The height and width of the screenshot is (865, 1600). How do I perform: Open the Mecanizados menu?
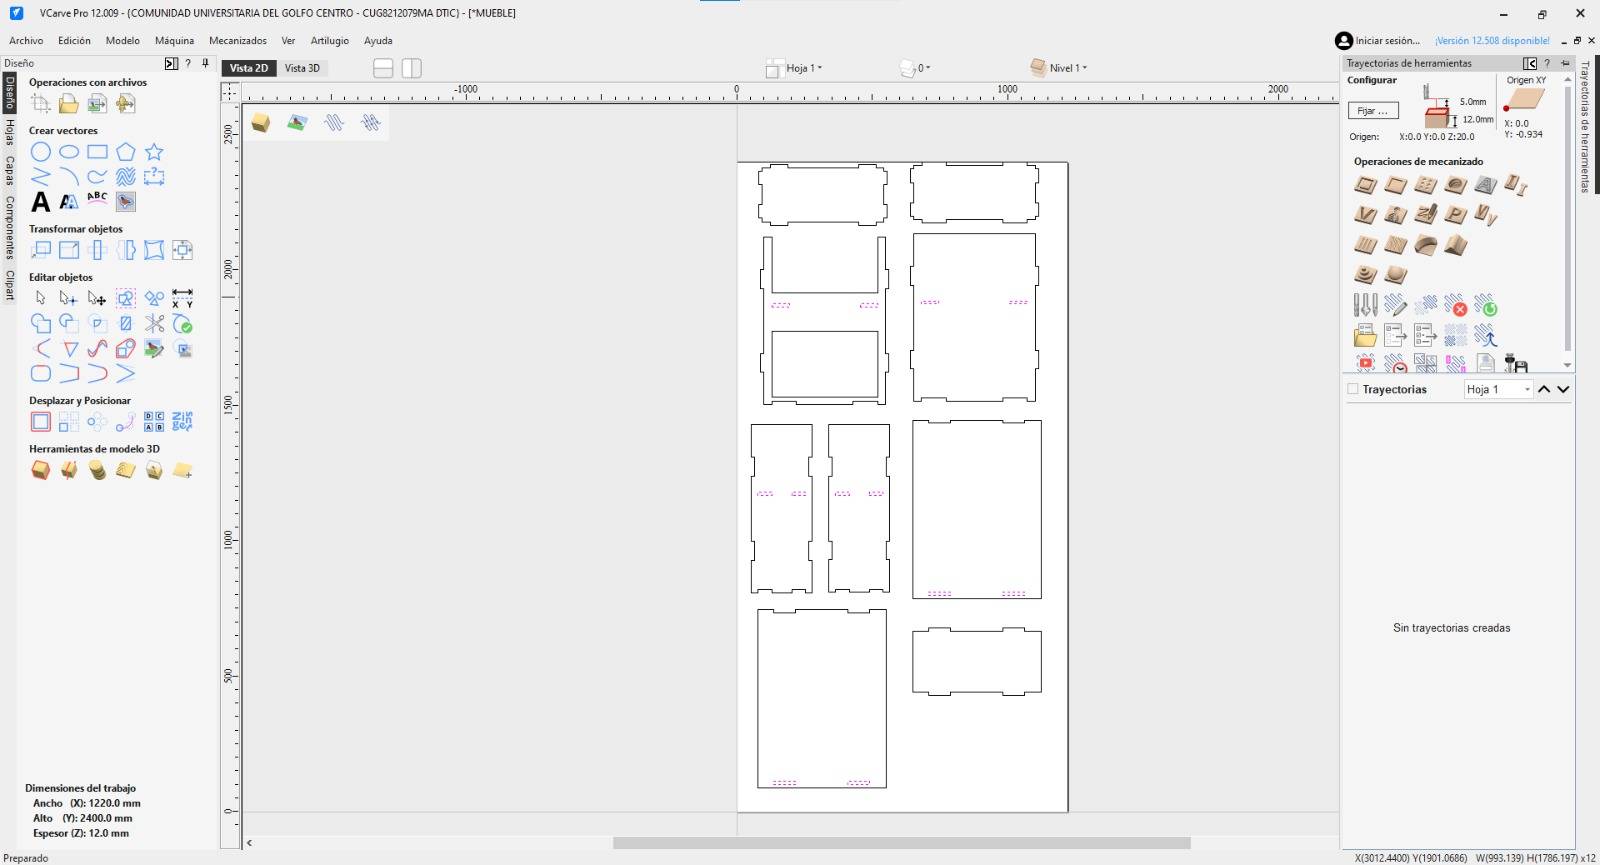pyautogui.click(x=238, y=41)
